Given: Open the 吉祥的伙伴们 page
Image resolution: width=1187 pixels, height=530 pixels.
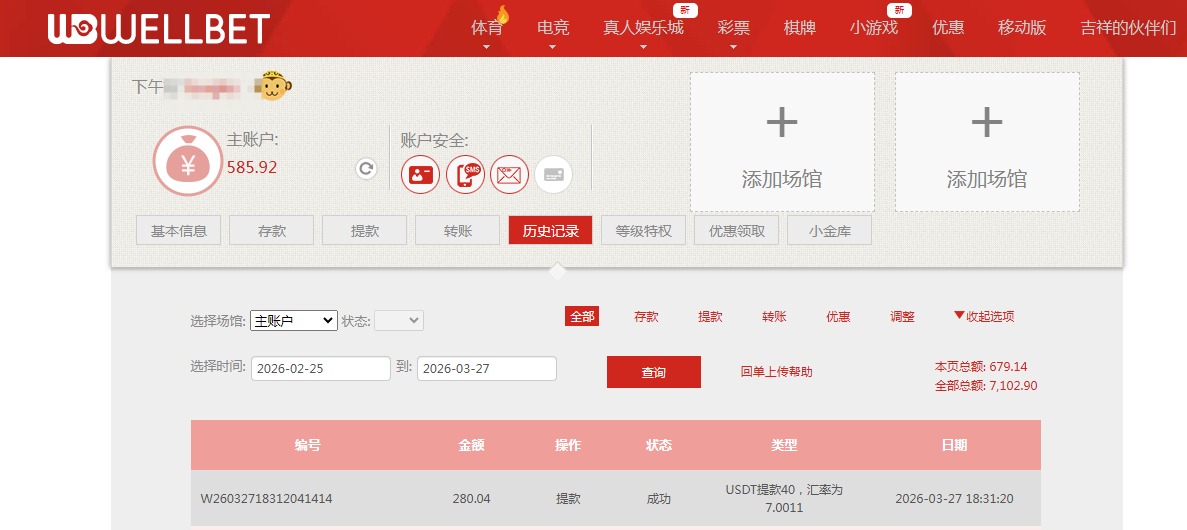Looking at the screenshot, I should [x=1129, y=28].
